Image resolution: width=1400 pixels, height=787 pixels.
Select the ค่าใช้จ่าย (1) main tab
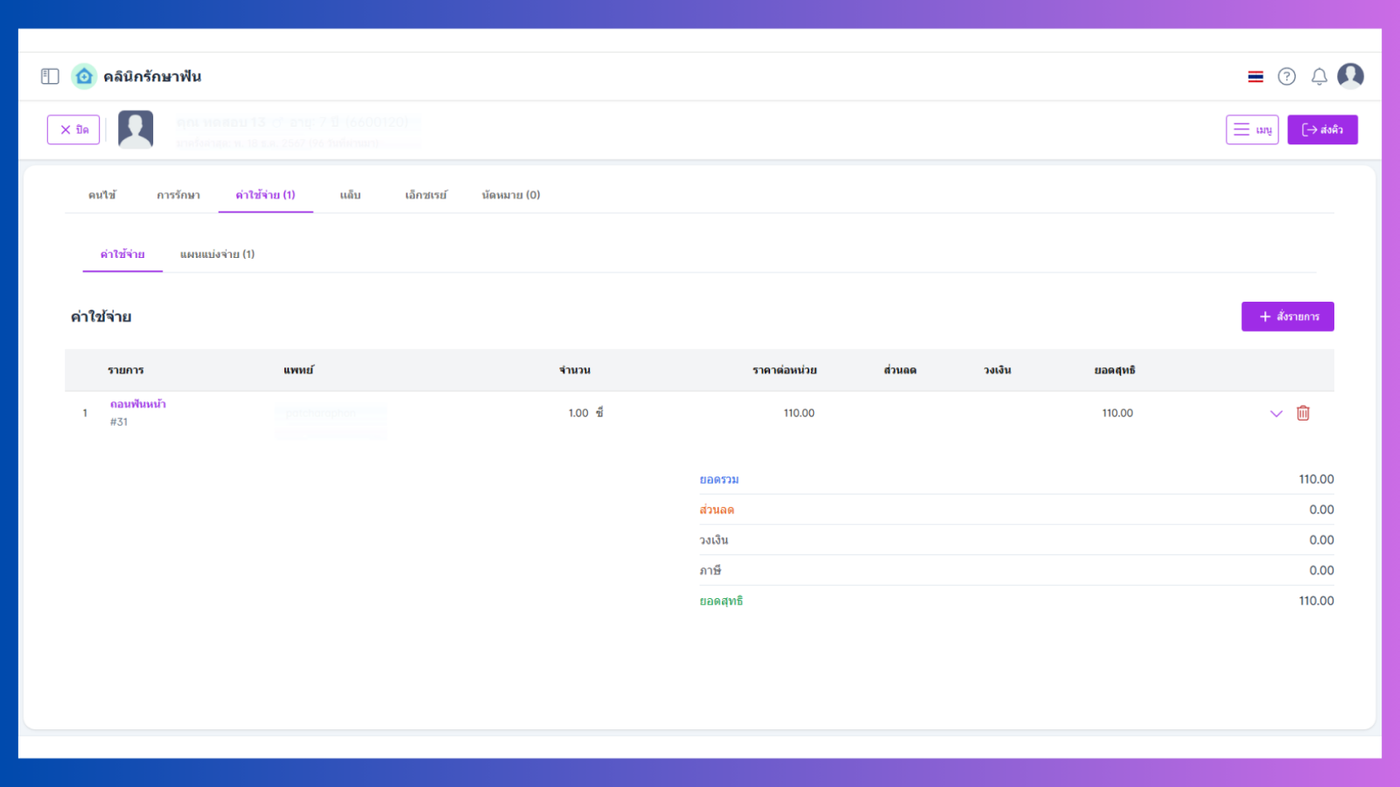265,195
